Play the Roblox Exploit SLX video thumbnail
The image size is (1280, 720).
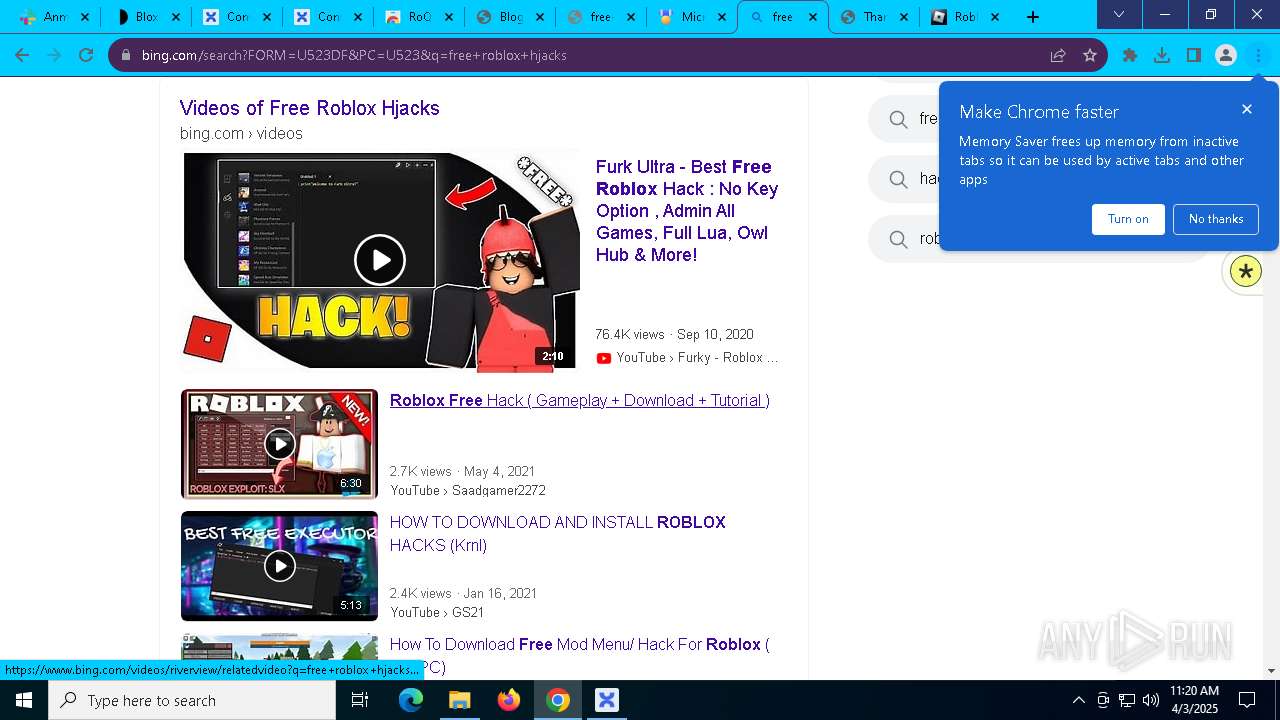coord(279,443)
